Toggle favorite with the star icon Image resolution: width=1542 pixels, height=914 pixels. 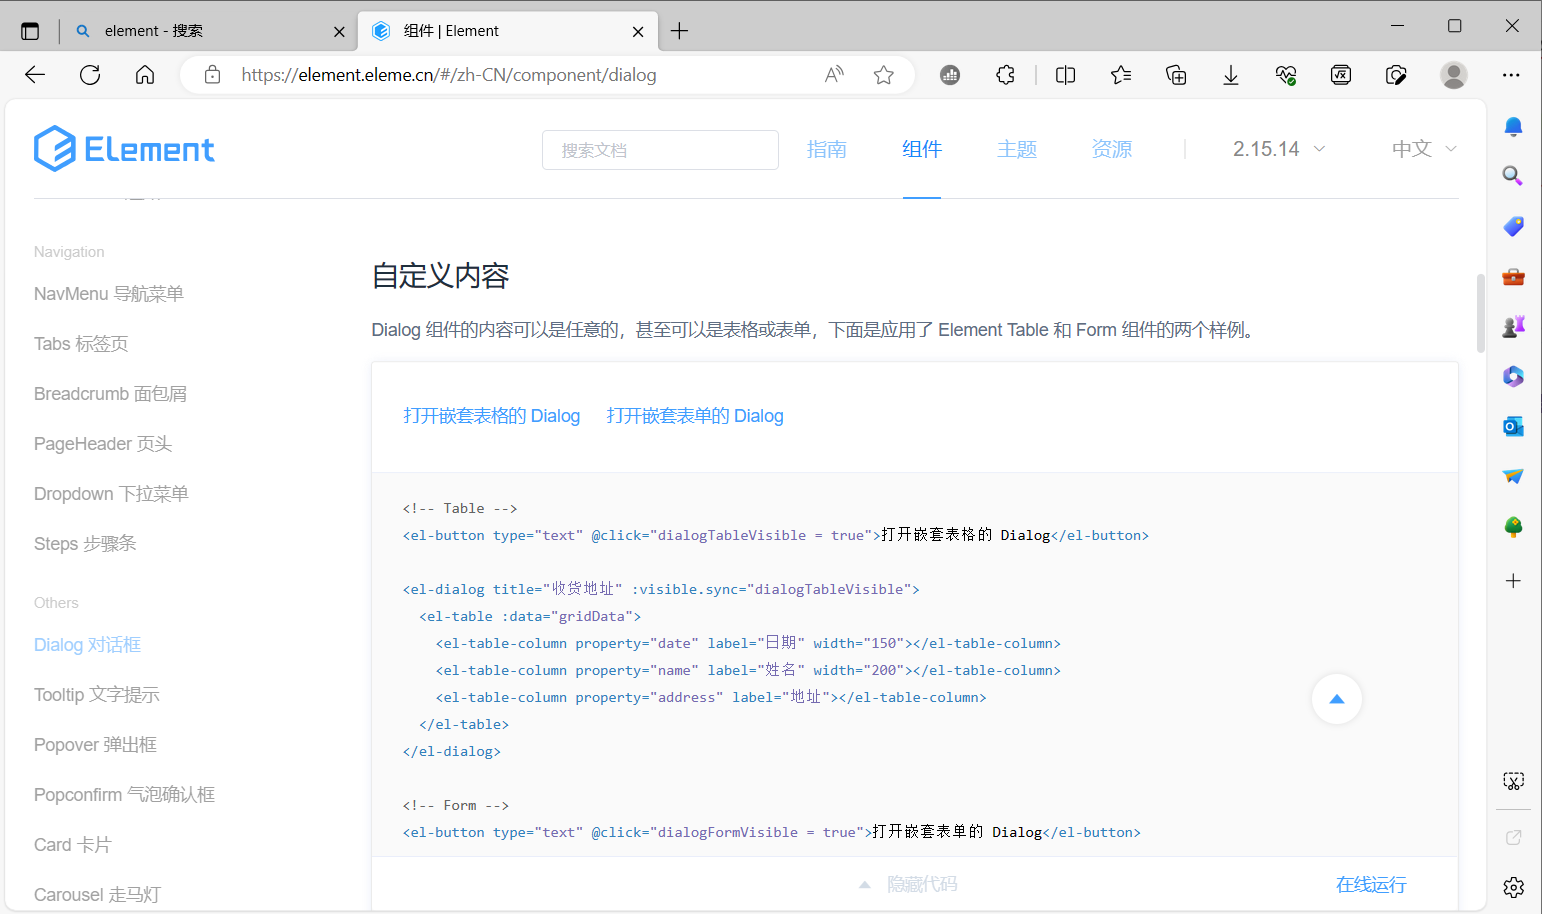click(x=883, y=74)
